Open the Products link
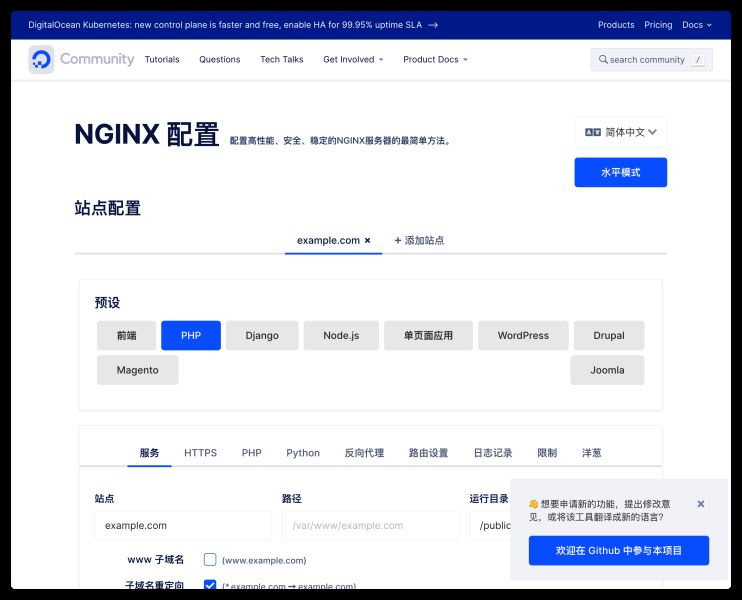The width and height of the screenshot is (742, 600). coord(616,25)
